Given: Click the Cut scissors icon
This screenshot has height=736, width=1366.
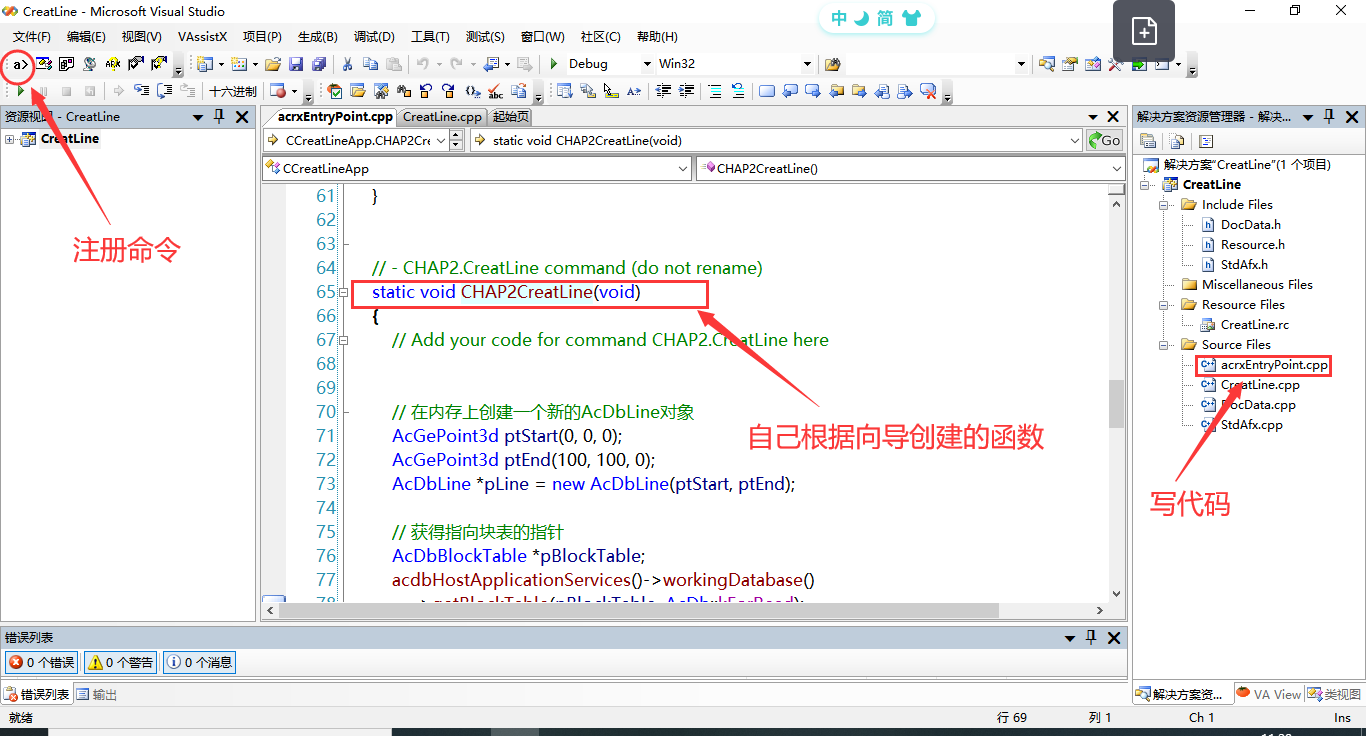Looking at the screenshot, I should pyautogui.click(x=348, y=64).
